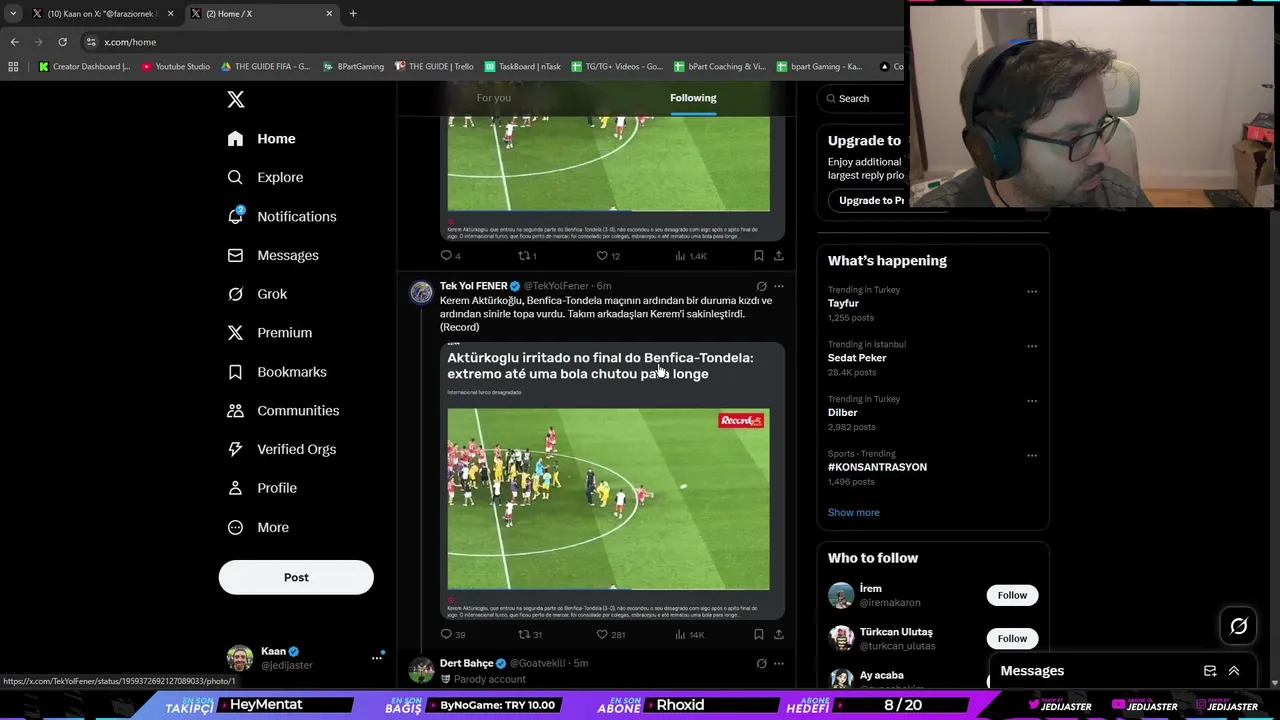The height and width of the screenshot is (720, 1280).
Task: Click the X logo in sidebar
Action: pyautogui.click(x=236, y=99)
